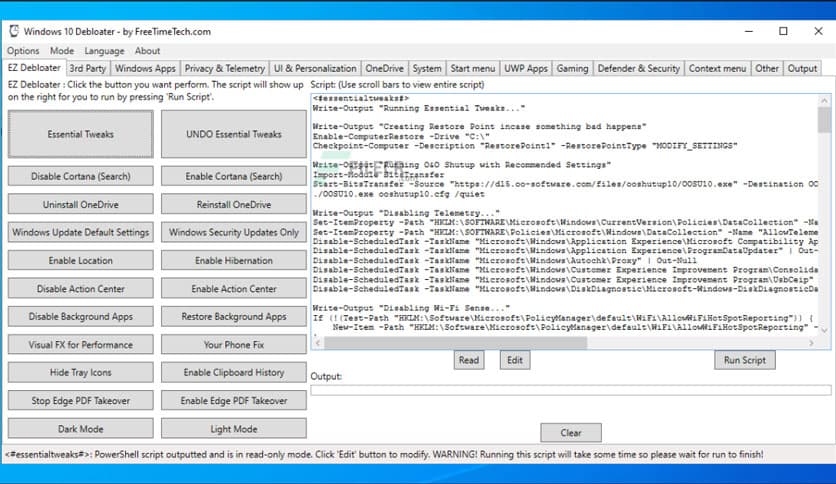Click Restore Background Apps
Viewport: 836px width, 484px height.
coord(234,316)
